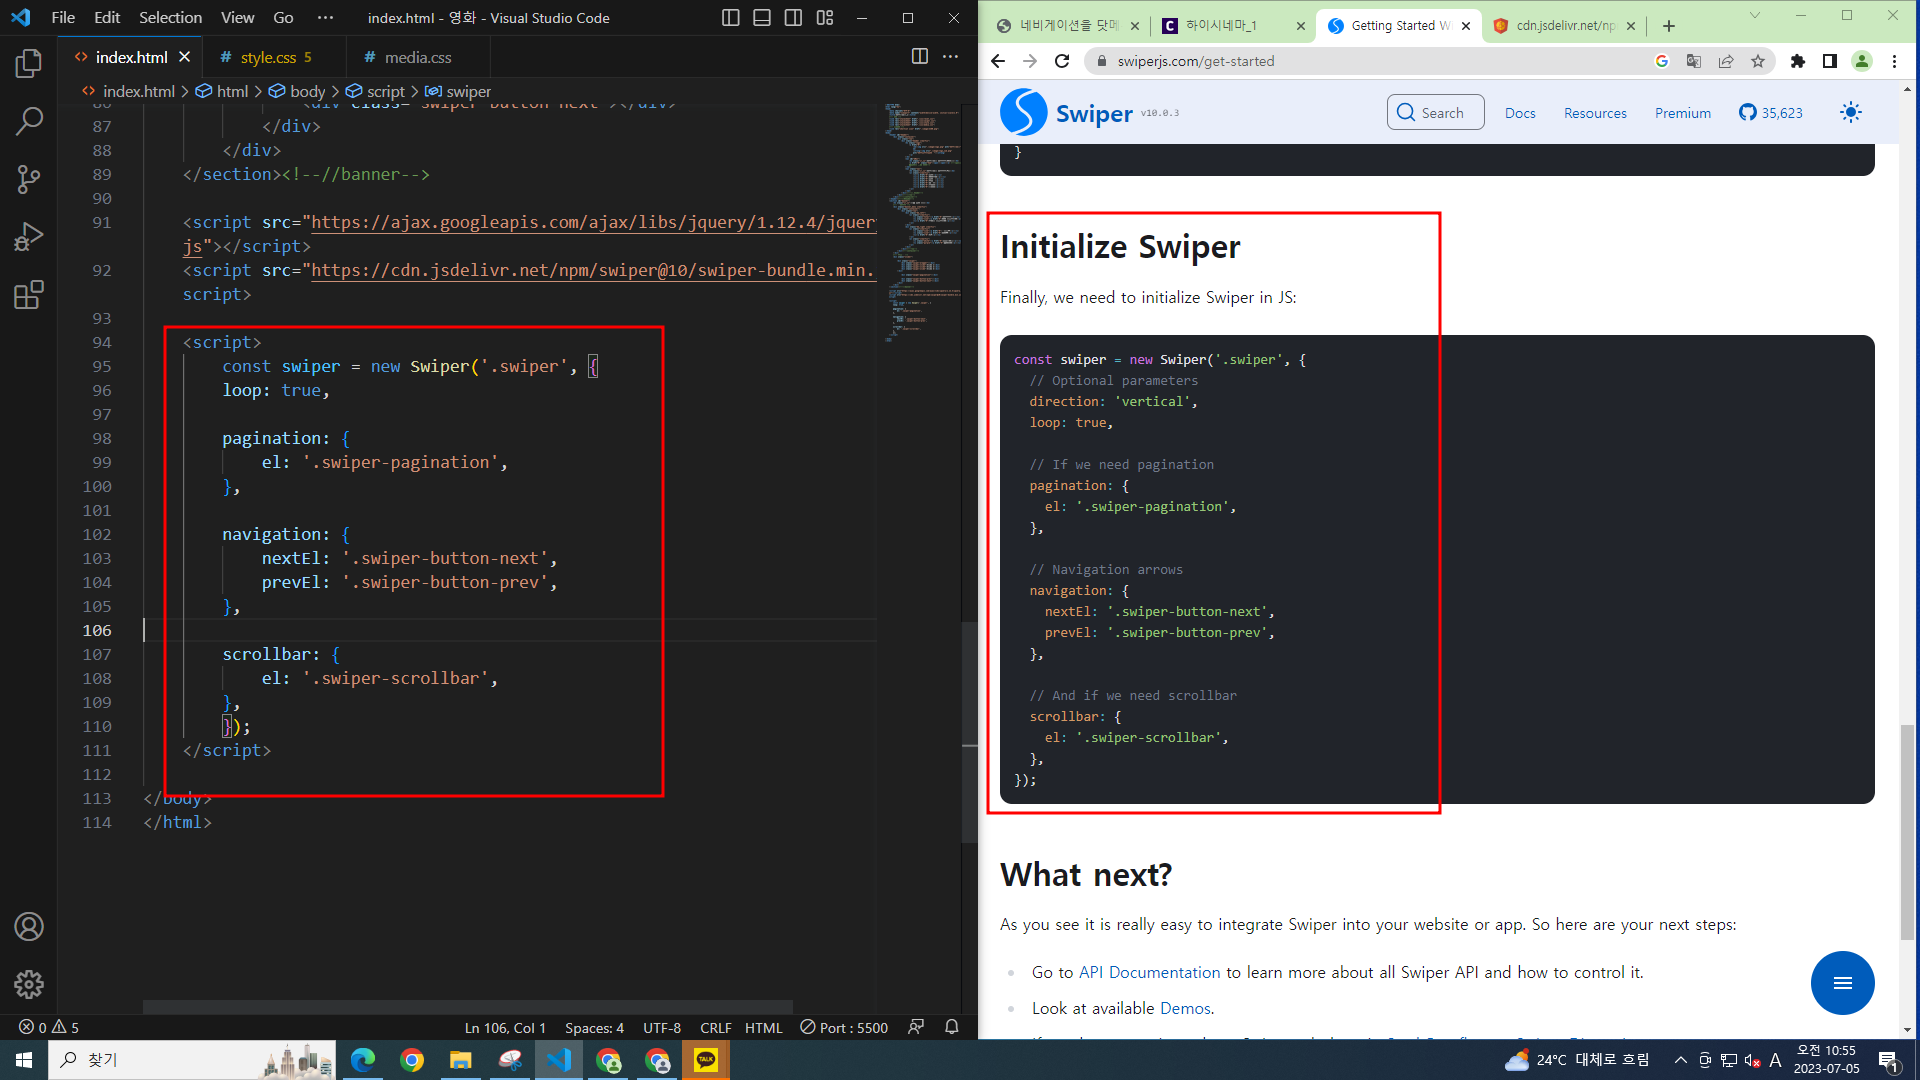Click the Swiper Search box
1920x1080 pixels.
[1434, 113]
